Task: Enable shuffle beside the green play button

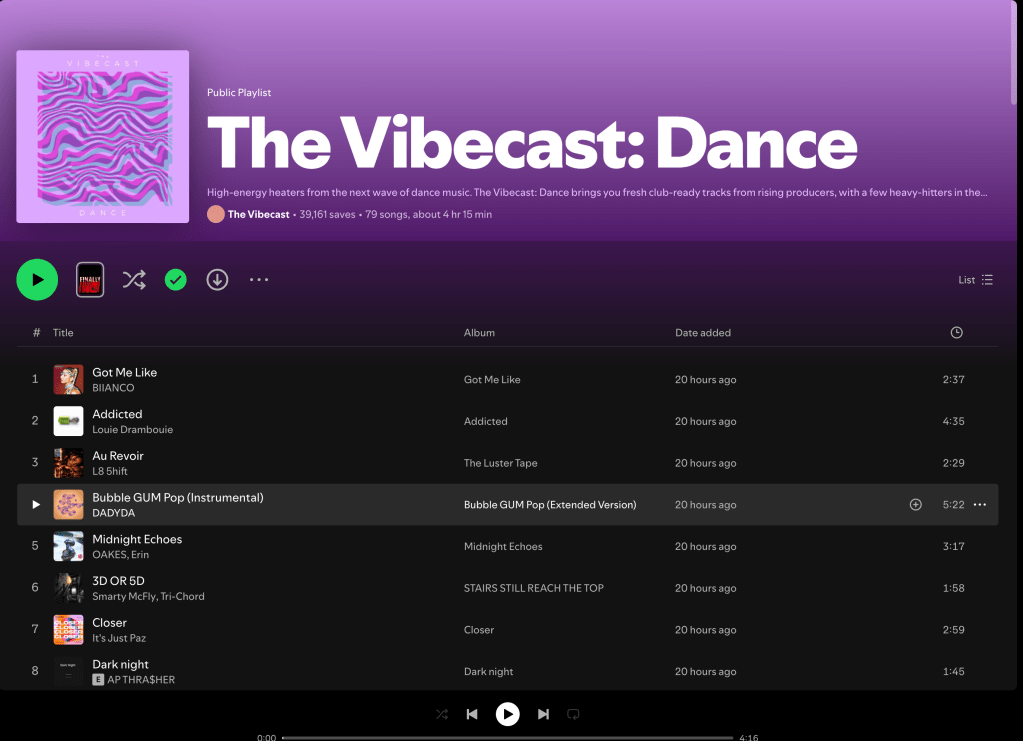Action: click(134, 280)
